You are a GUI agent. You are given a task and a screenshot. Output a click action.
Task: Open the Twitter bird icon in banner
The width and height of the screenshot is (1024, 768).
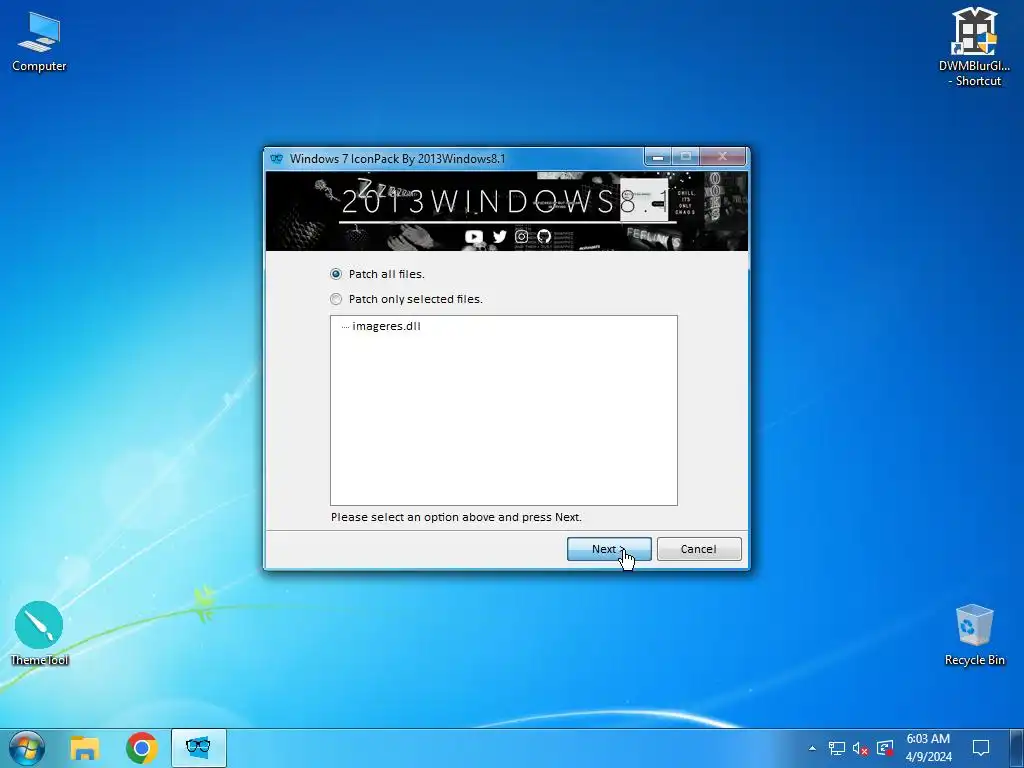pos(500,236)
